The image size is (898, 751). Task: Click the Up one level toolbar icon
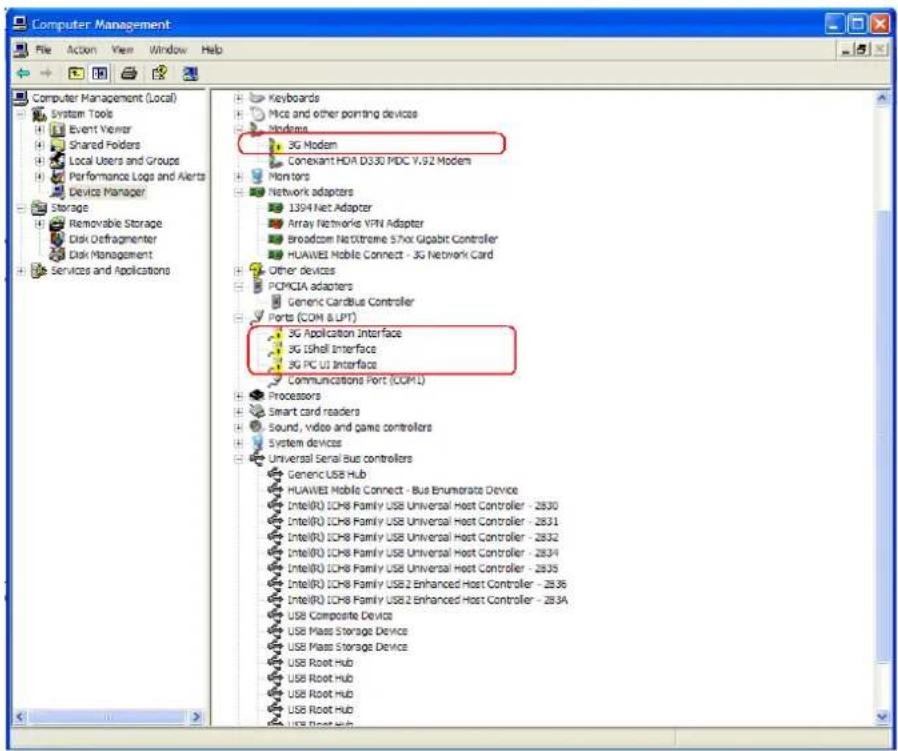76,73
